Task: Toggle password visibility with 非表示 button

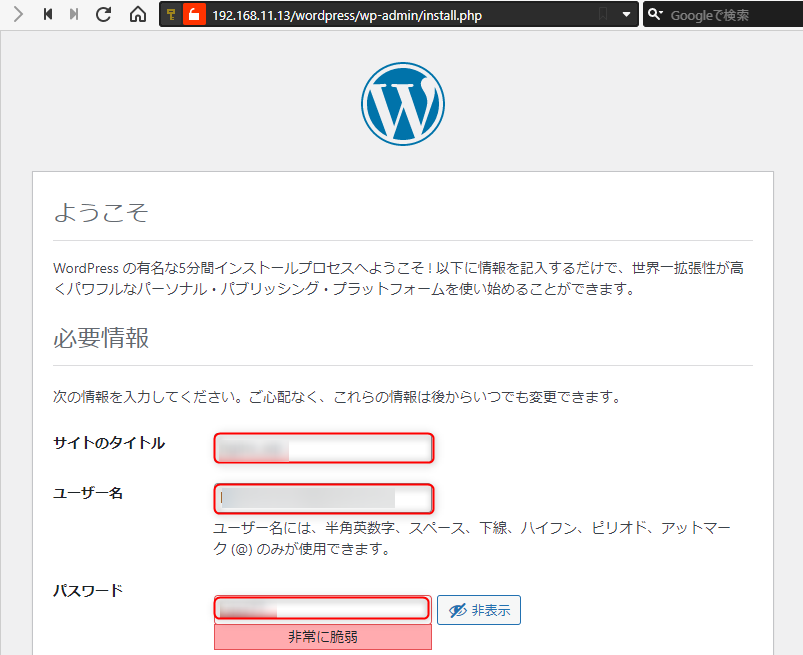Action: [x=478, y=610]
